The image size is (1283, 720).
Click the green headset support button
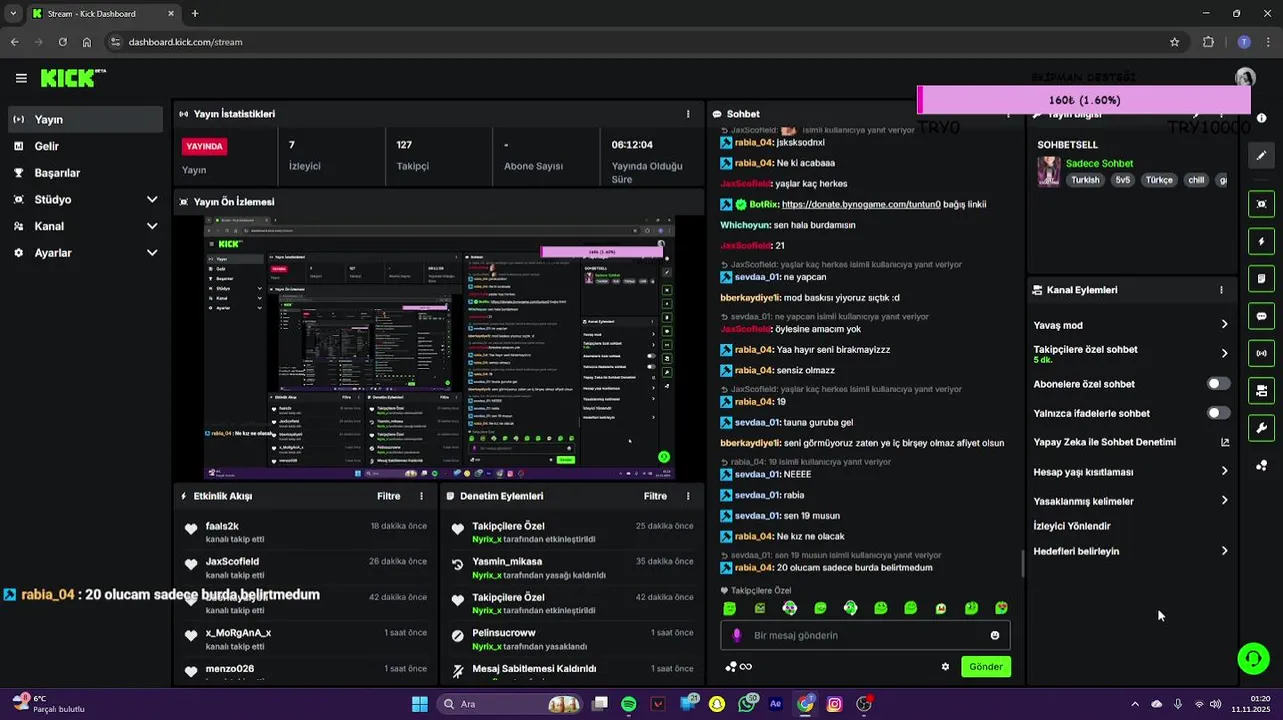pos(1253,658)
